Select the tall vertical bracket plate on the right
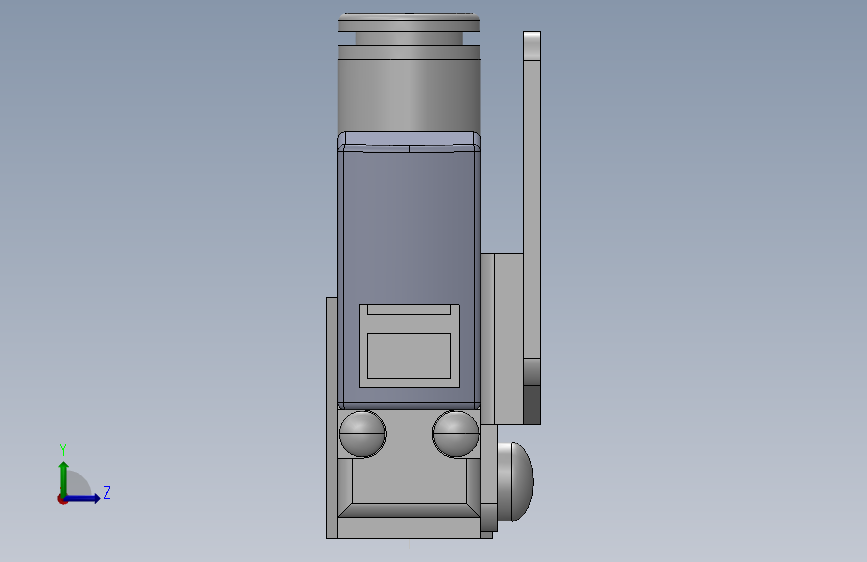Viewport: 867px width, 562px height. click(532, 227)
